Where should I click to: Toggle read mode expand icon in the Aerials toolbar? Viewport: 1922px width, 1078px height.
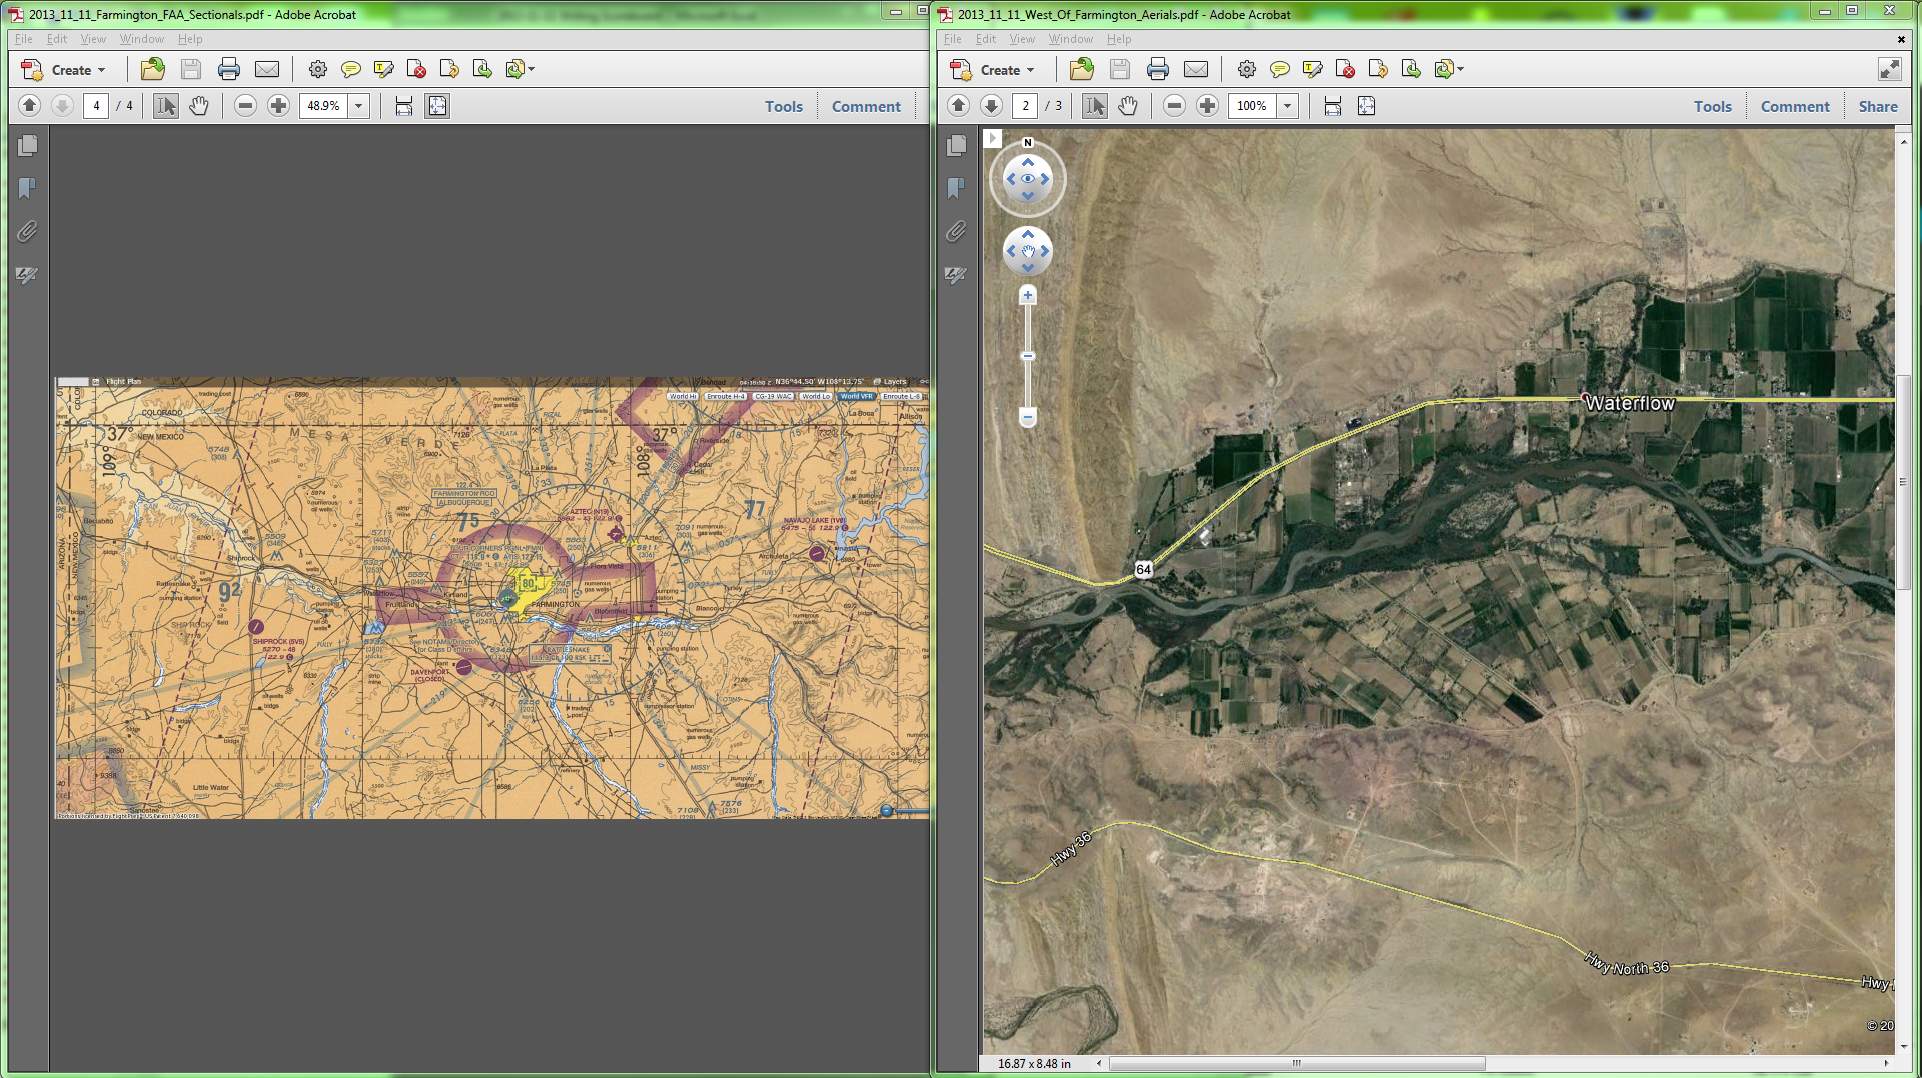click(x=1888, y=69)
